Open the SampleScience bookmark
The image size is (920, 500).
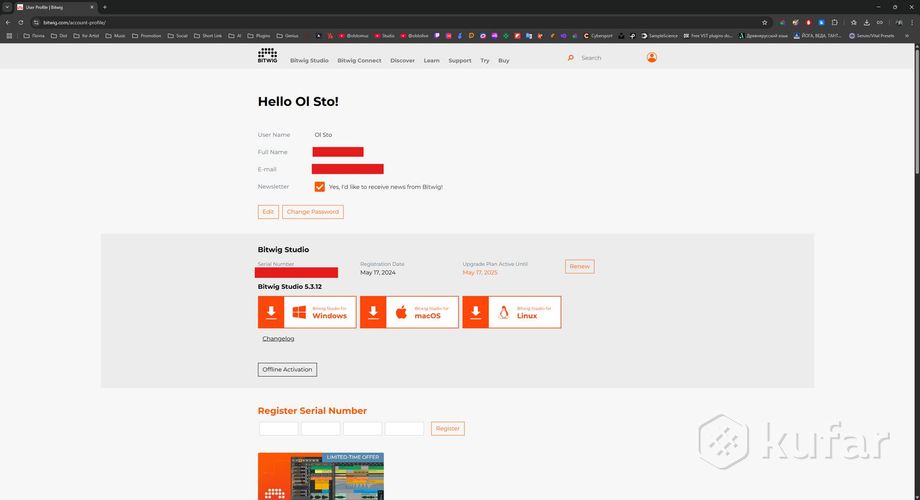(659, 36)
